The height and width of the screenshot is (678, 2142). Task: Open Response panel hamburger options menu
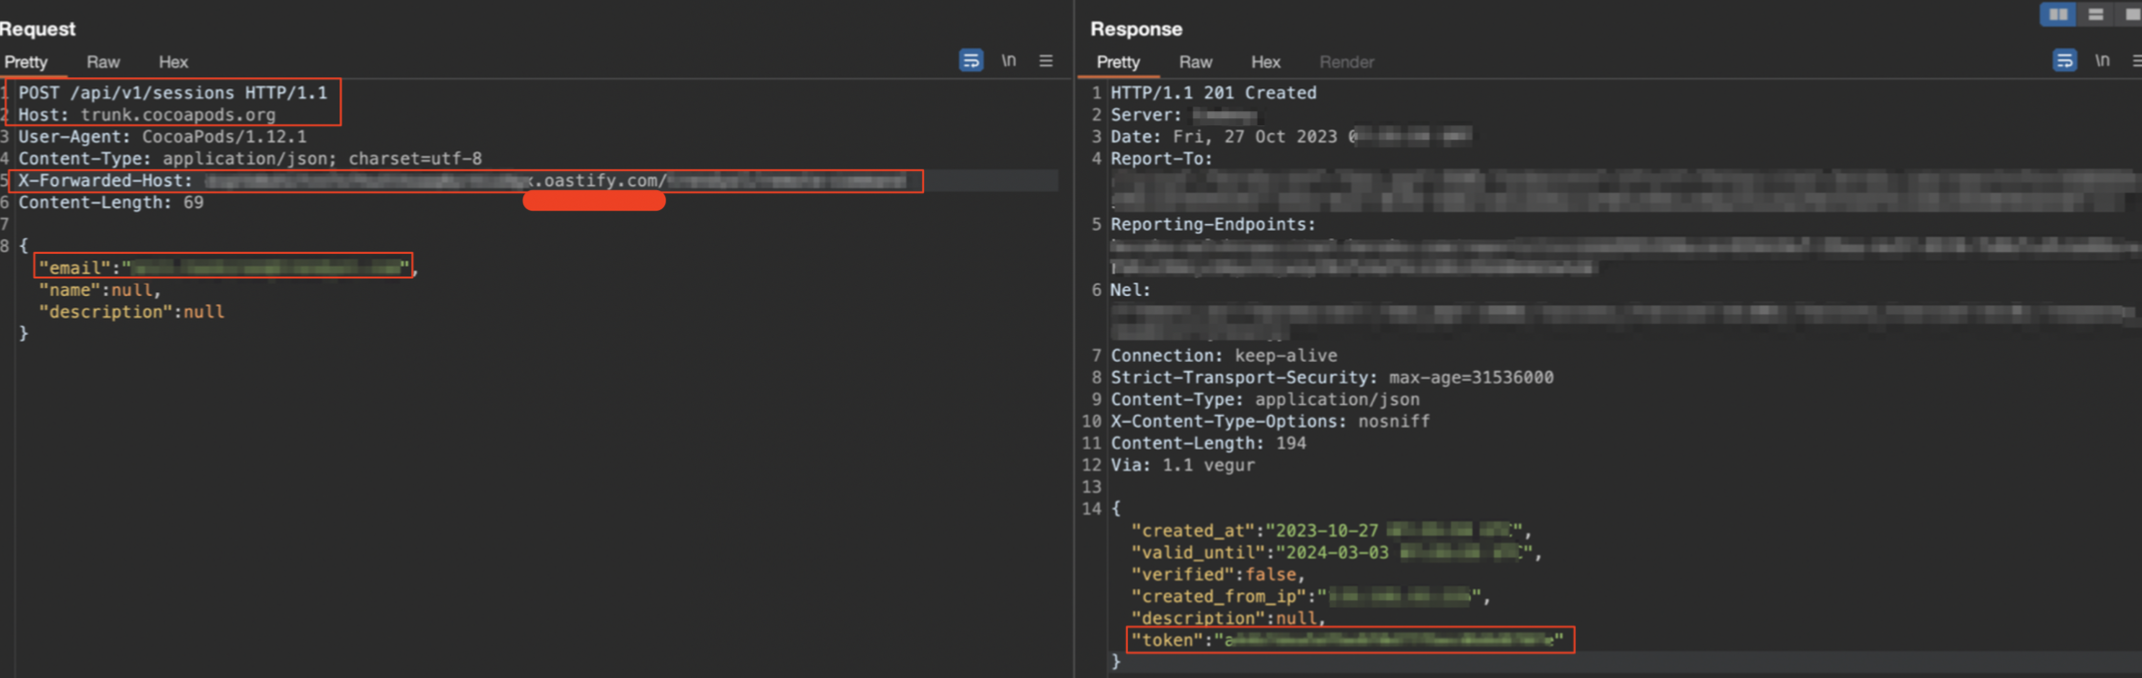pos(2136,61)
